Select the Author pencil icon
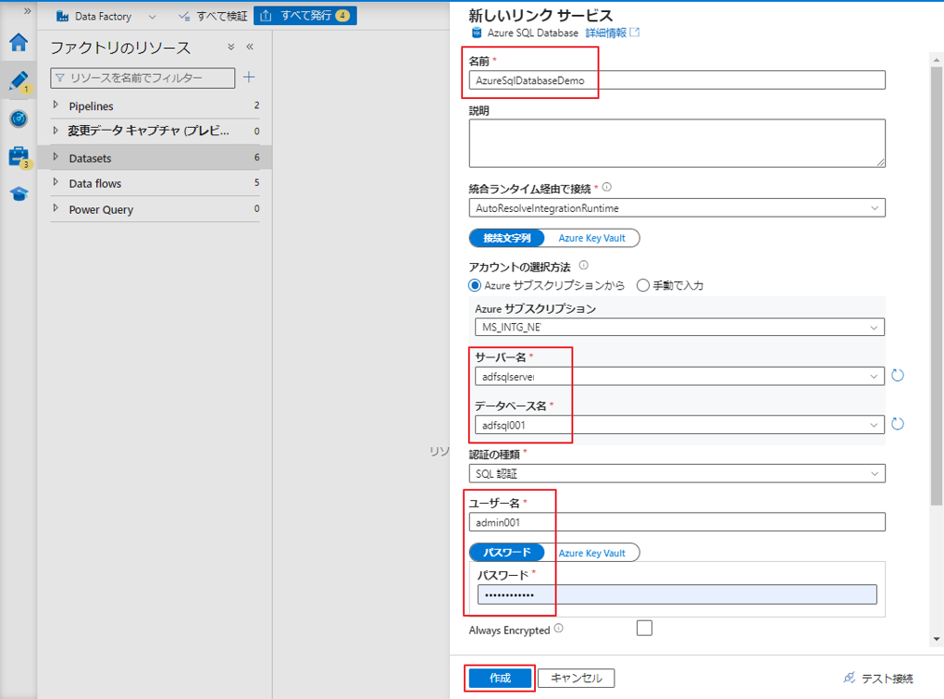Image resolution: width=944 pixels, height=699 pixels. 18,81
